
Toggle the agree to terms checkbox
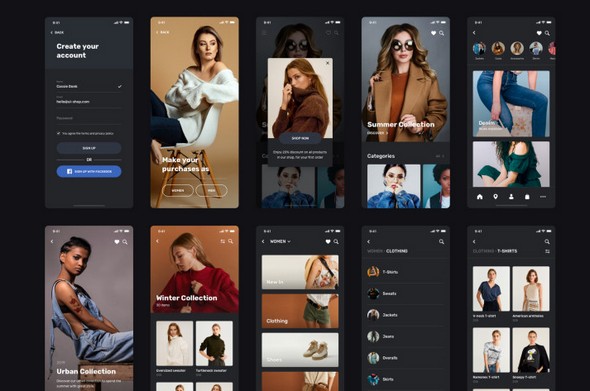click(x=58, y=133)
